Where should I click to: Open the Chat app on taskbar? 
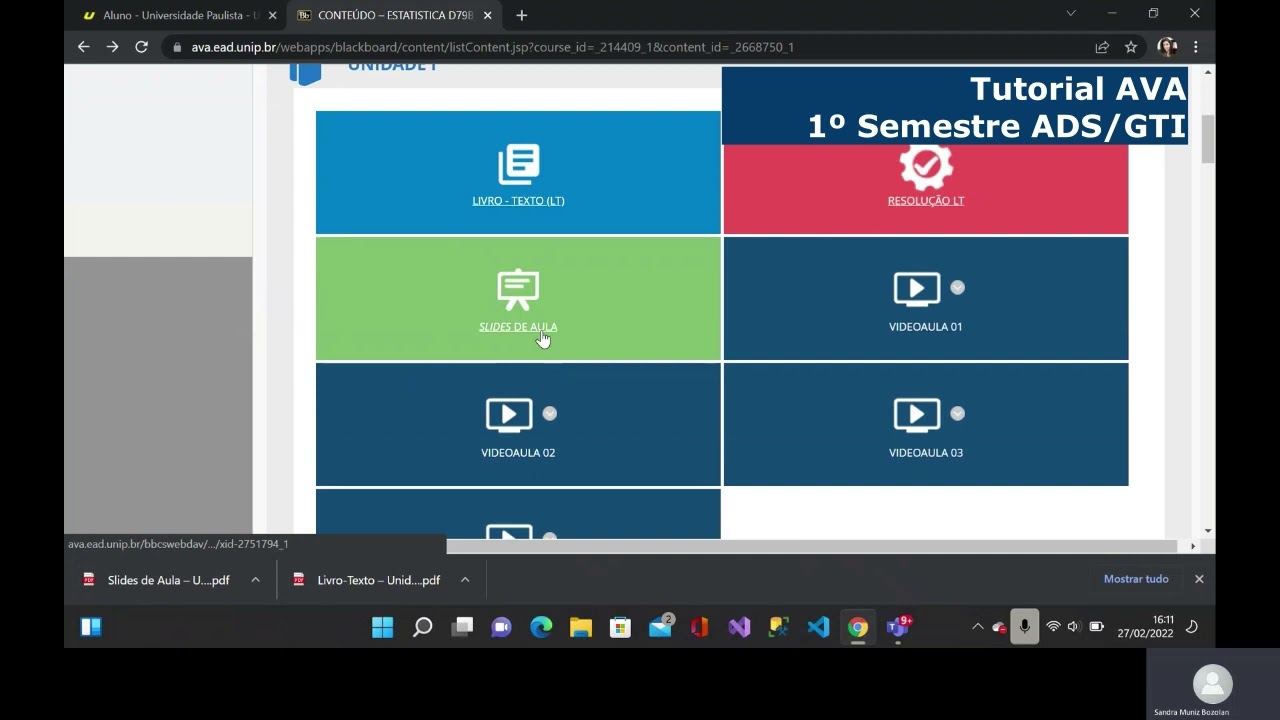point(501,627)
